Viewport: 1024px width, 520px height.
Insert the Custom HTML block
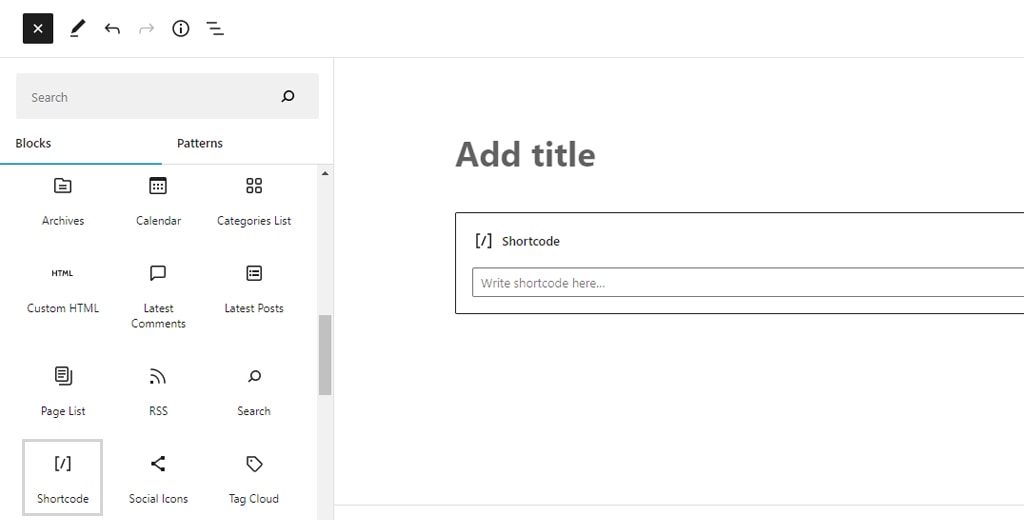pos(63,288)
